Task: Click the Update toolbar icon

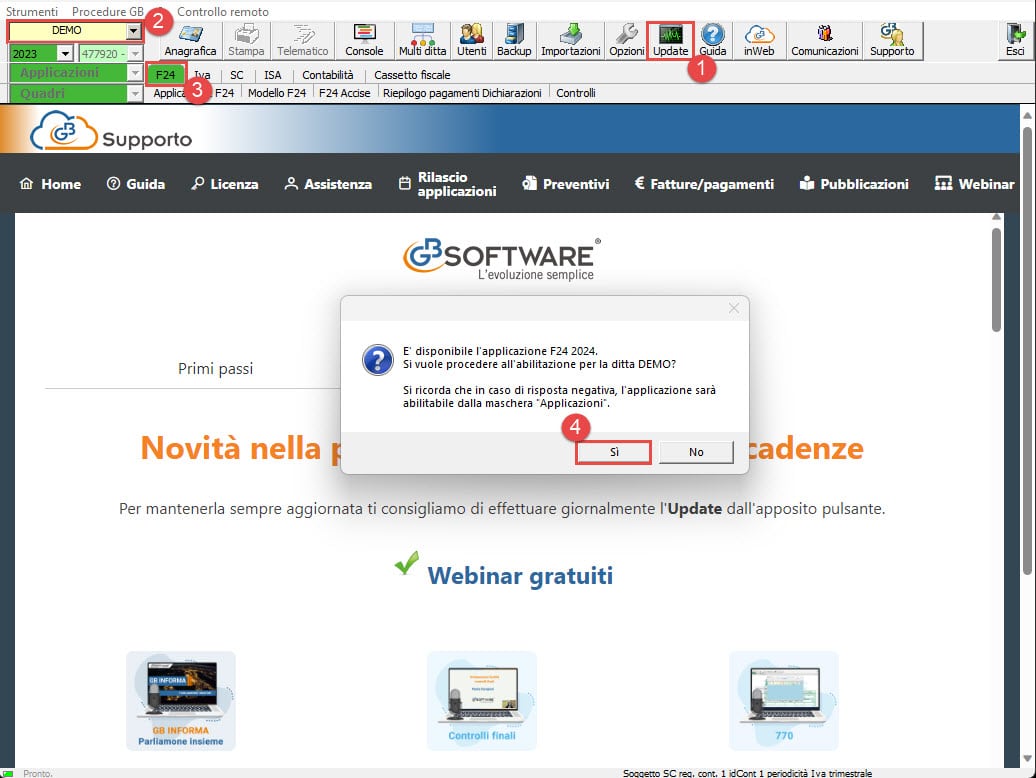Action: (x=670, y=40)
